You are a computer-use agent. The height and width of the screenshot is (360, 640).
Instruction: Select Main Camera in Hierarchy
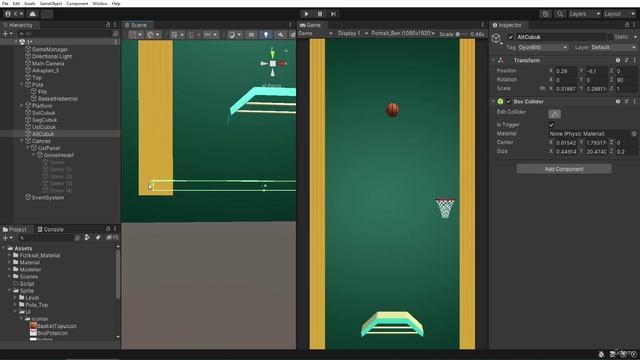point(48,64)
